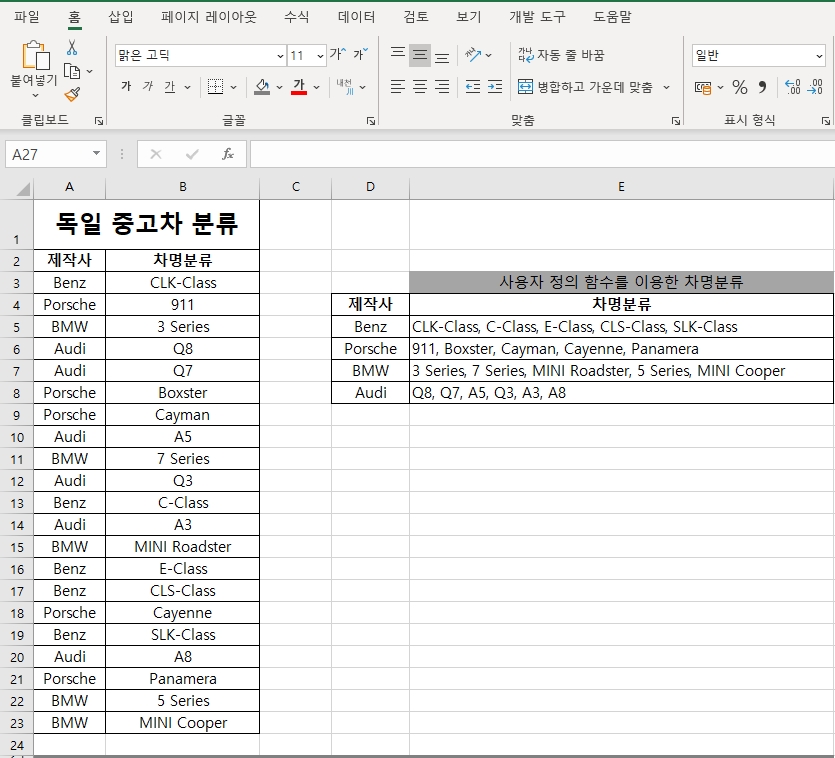Open the font (글꼴) group dialog launcher
This screenshot has width=835, height=758.
point(371,121)
